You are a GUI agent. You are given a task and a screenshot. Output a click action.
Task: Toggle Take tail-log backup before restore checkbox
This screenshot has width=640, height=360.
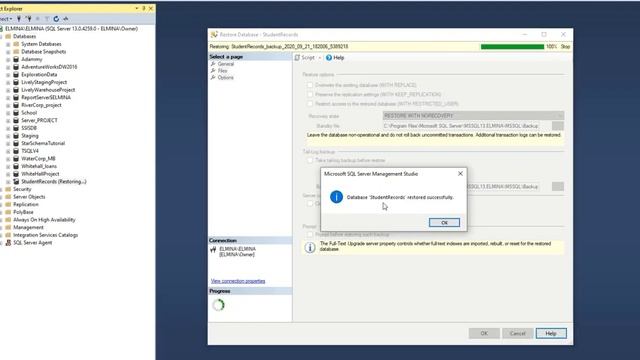pyautogui.click(x=310, y=160)
